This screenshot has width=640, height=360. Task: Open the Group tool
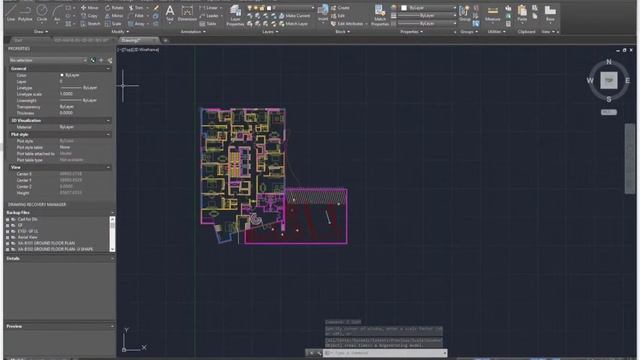[x=464, y=13]
